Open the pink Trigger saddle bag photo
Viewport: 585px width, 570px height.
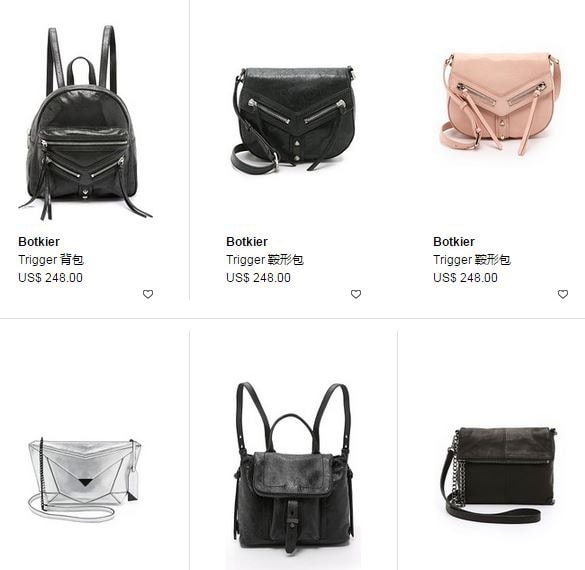coord(500,103)
